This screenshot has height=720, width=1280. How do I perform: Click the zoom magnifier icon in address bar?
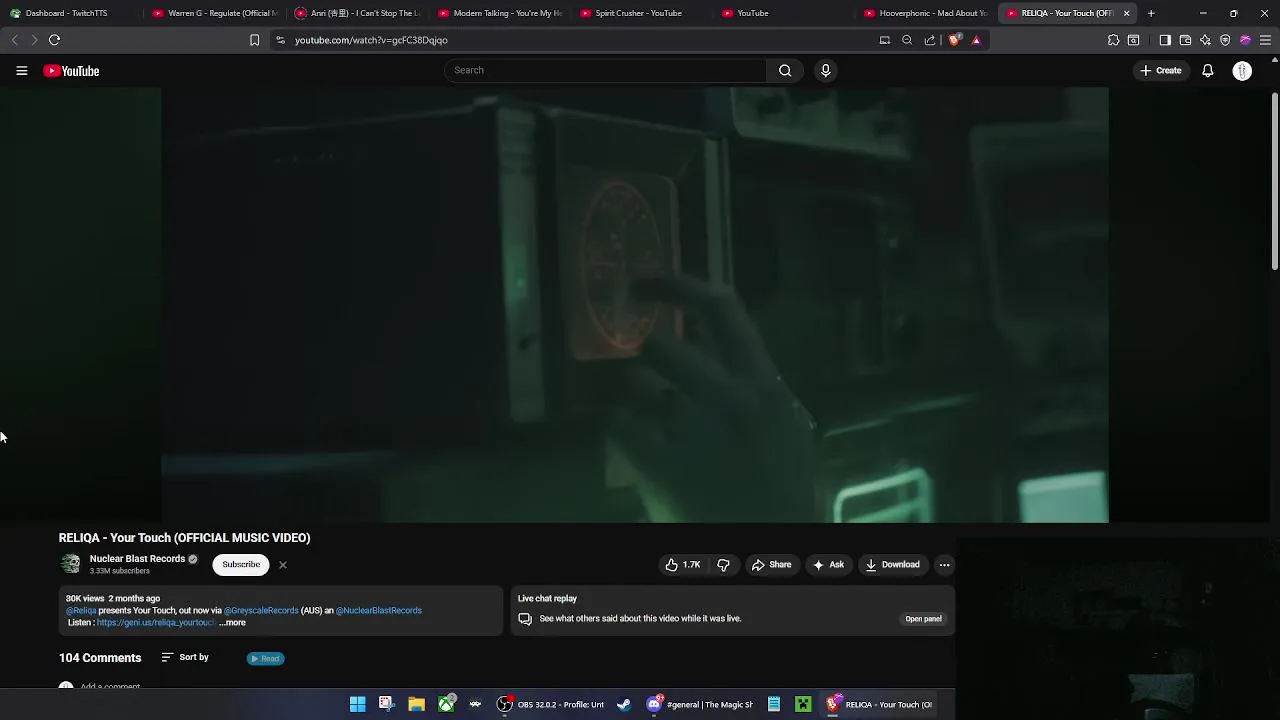(907, 40)
